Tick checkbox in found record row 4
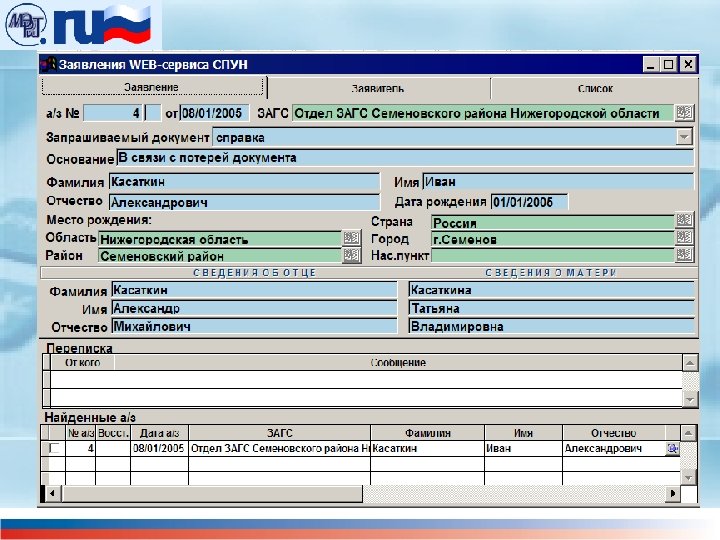Viewport: 720px width, 540px height. point(54,448)
